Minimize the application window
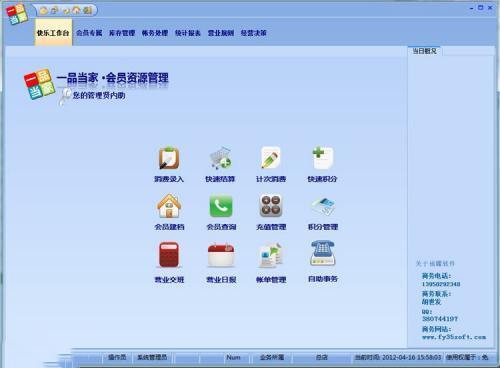Screen dimensions: 500x368 [471, 8]
